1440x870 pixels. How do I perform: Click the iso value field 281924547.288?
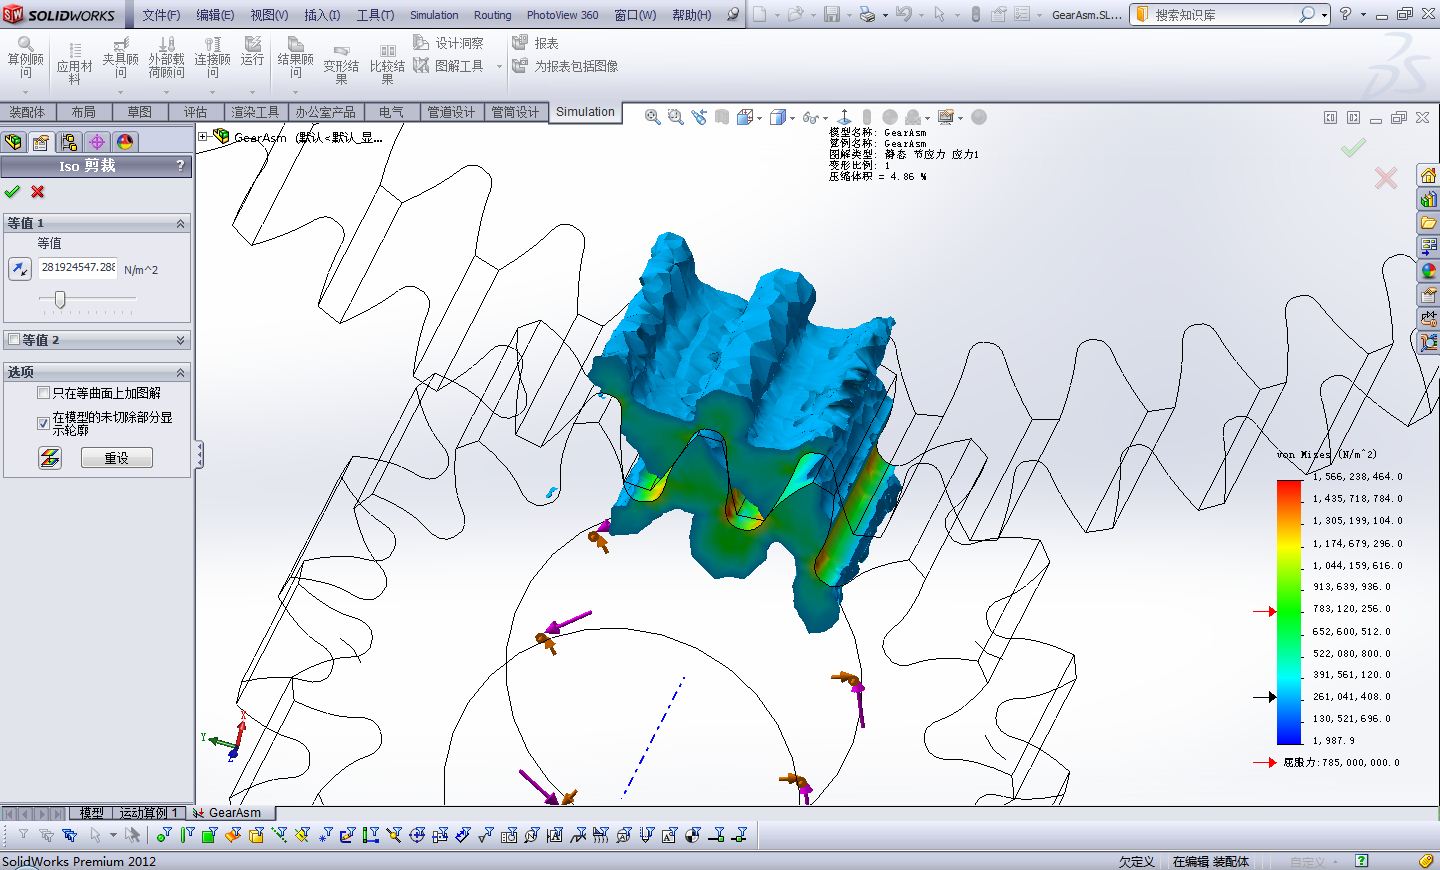click(78, 268)
